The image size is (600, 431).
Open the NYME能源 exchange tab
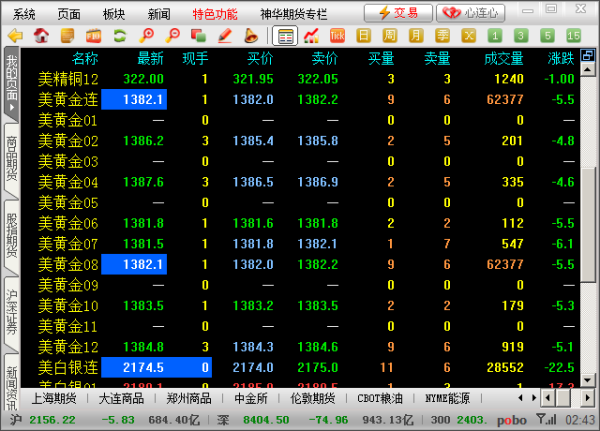pyautogui.click(x=447, y=398)
